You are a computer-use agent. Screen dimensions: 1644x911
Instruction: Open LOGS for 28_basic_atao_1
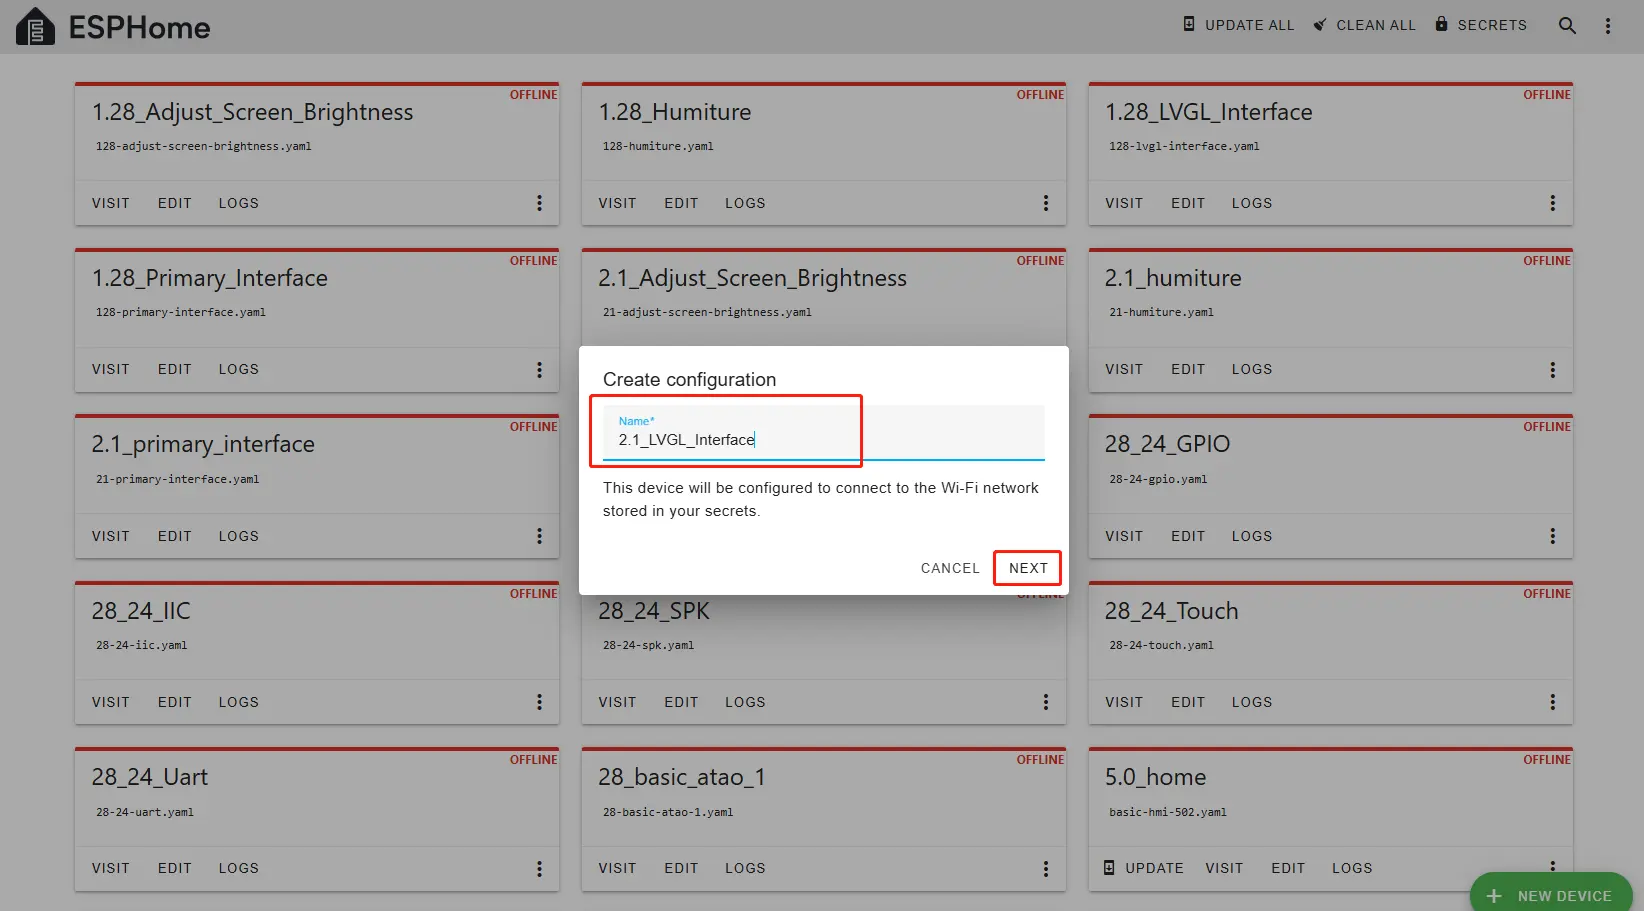tap(745, 868)
